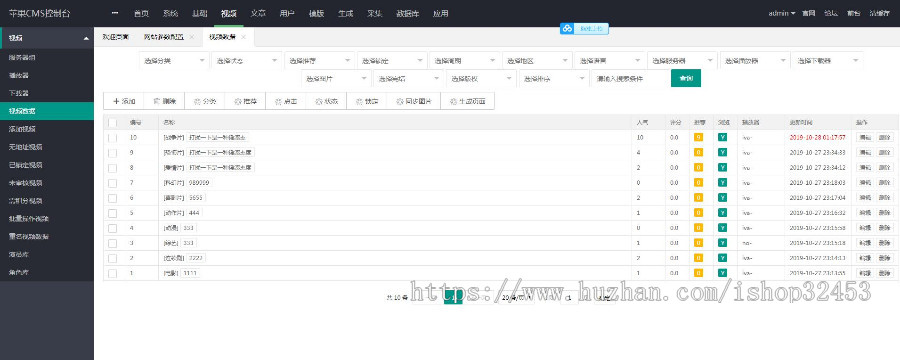This screenshot has height=360, width=900.
Task: Select 添加视频 in the sidebar
Action: (x=46, y=129)
